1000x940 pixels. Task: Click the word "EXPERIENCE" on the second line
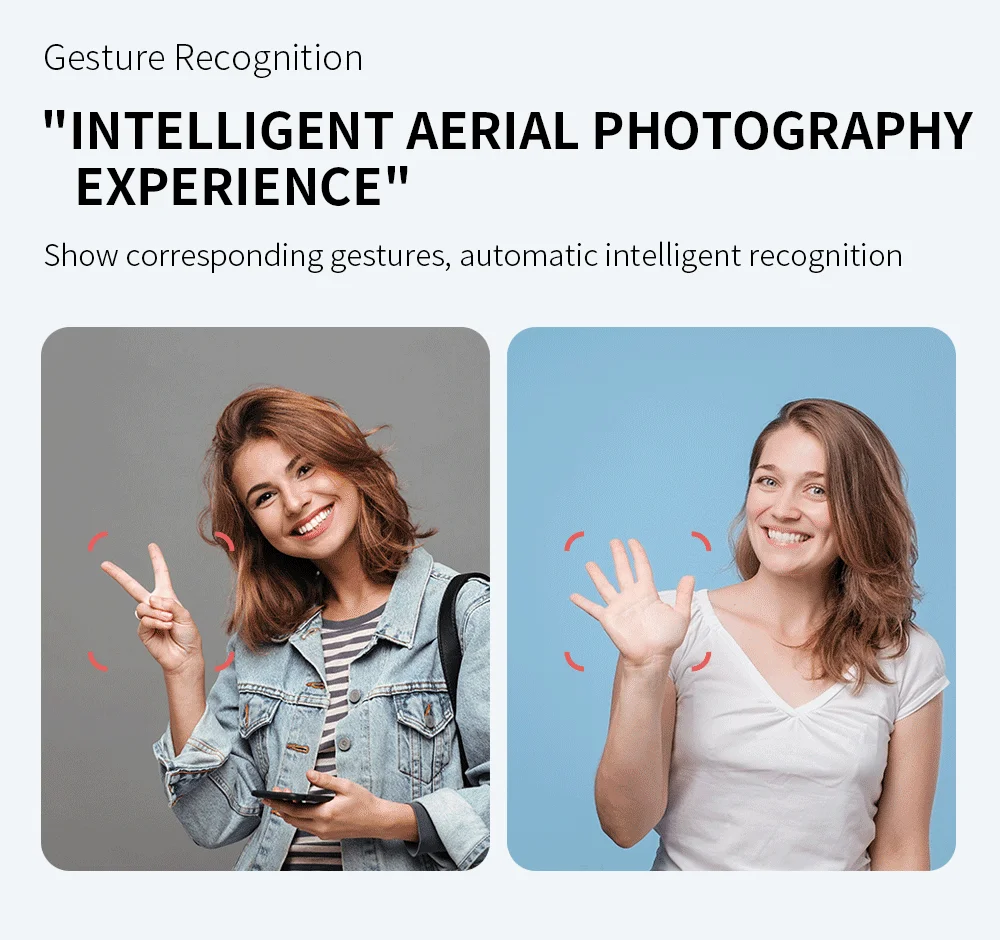(x=230, y=186)
